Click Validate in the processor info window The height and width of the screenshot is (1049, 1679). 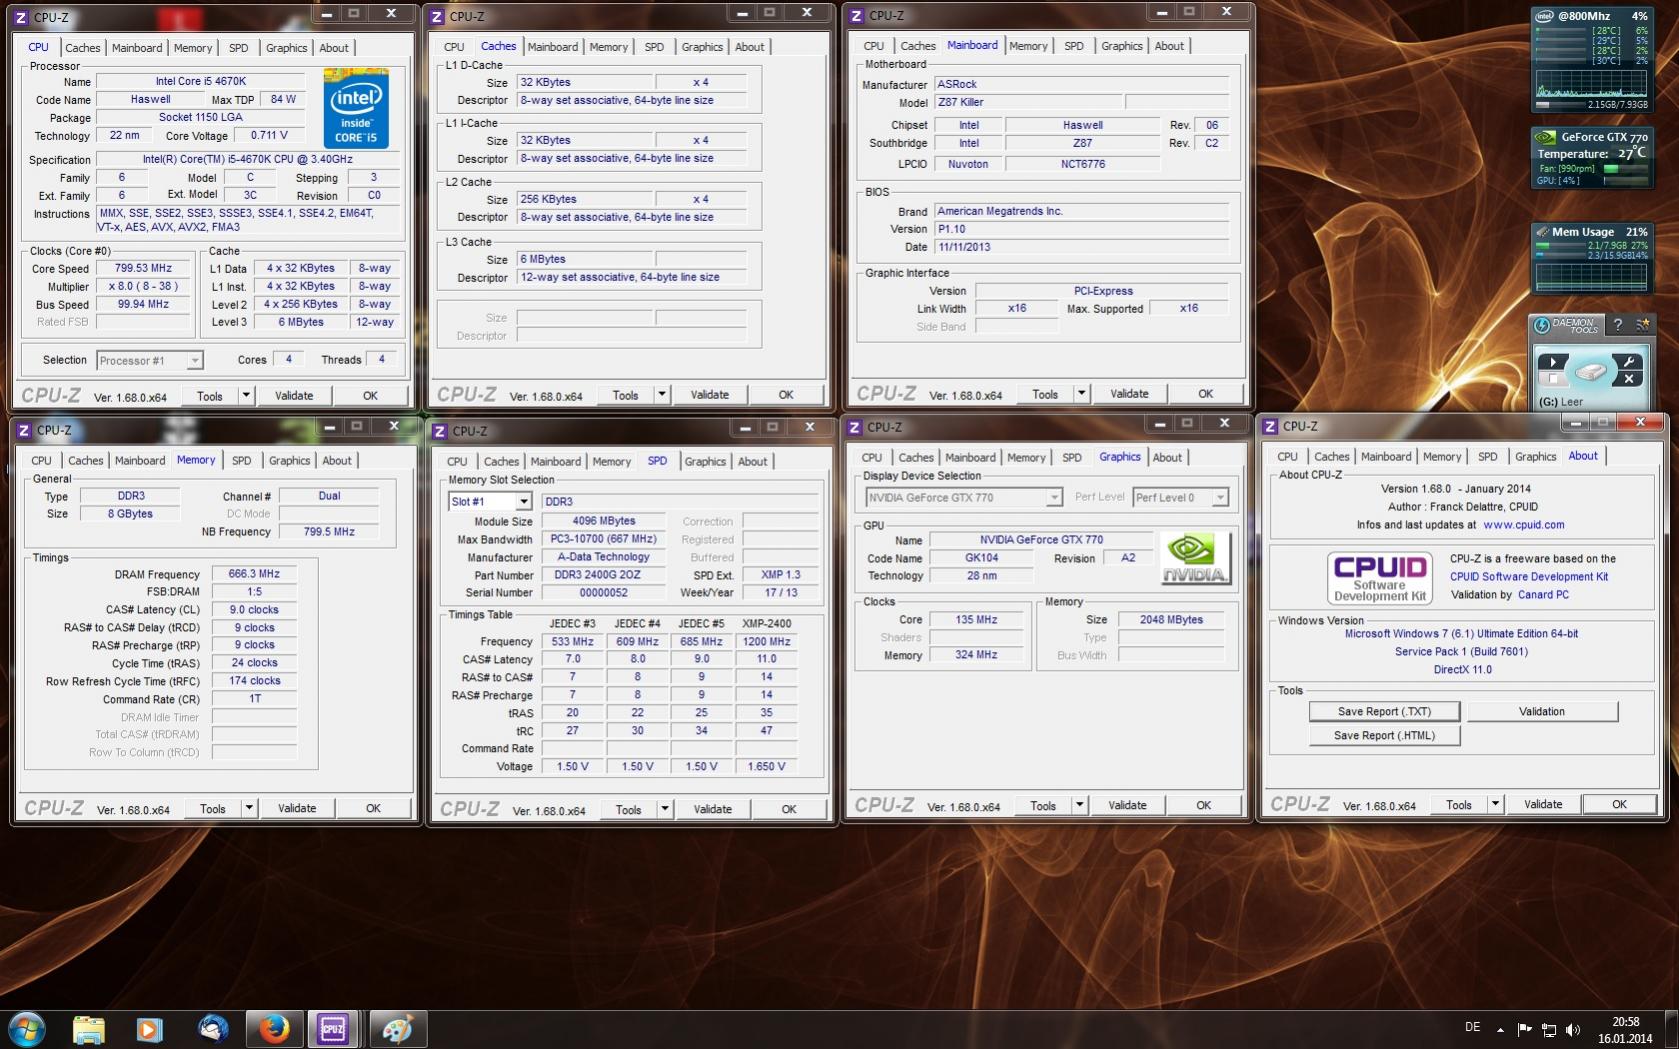[x=294, y=396]
